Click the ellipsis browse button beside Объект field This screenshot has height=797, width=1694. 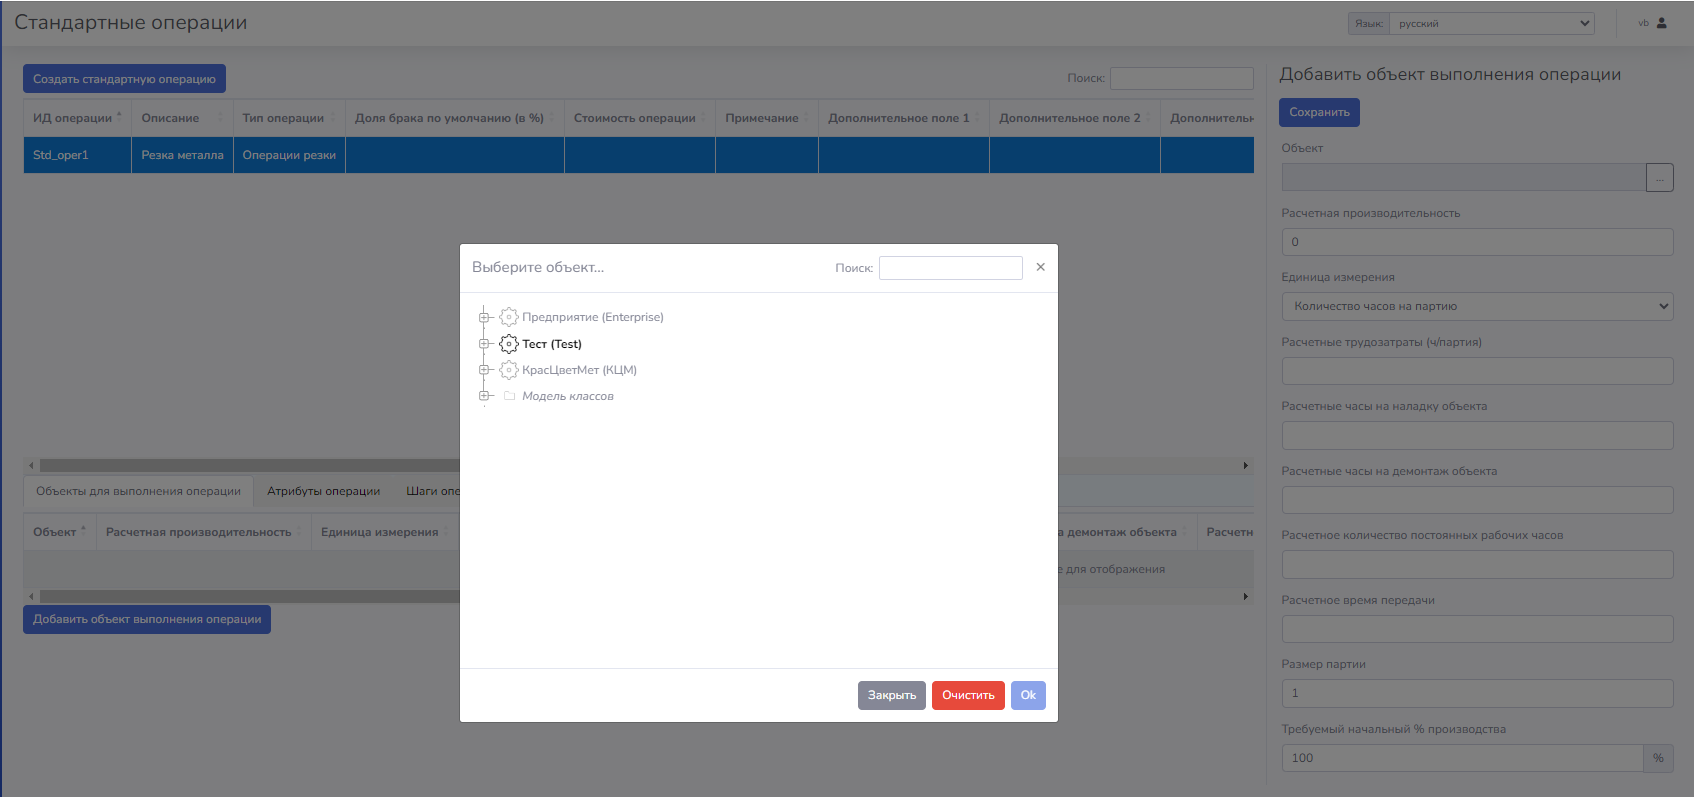tap(1659, 178)
